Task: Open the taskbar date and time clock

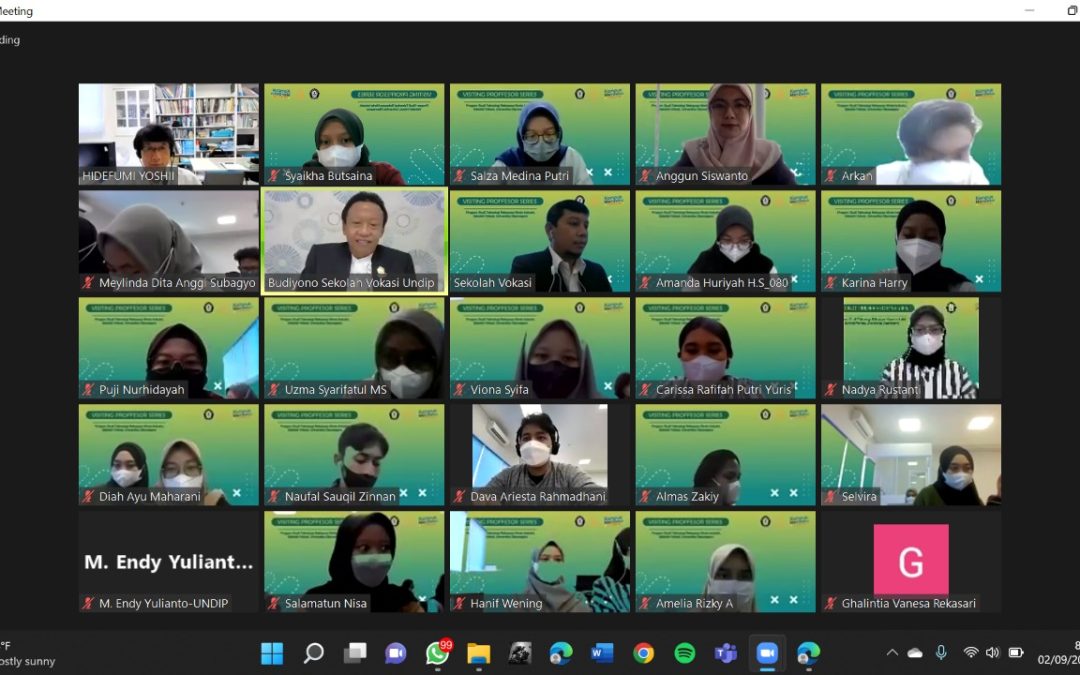Action: 1062,653
